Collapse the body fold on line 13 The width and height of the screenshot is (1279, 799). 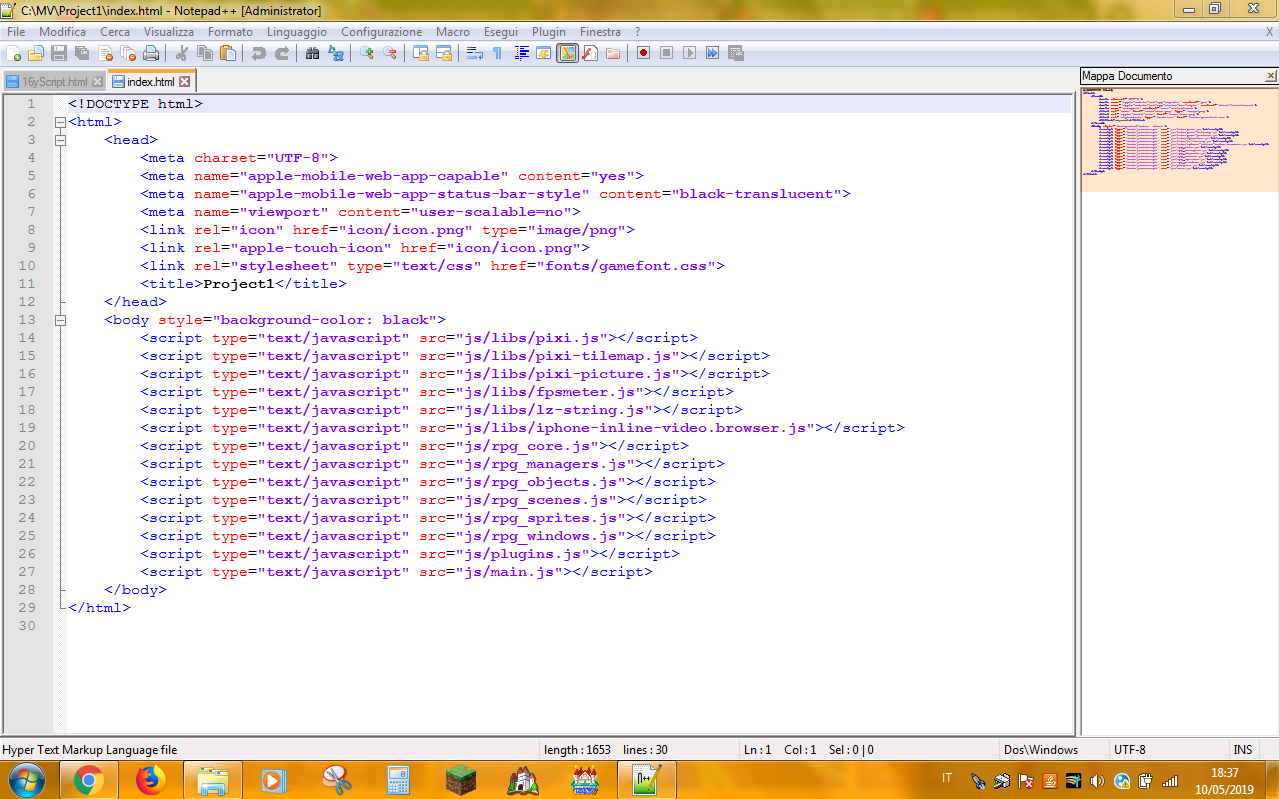point(60,320)
